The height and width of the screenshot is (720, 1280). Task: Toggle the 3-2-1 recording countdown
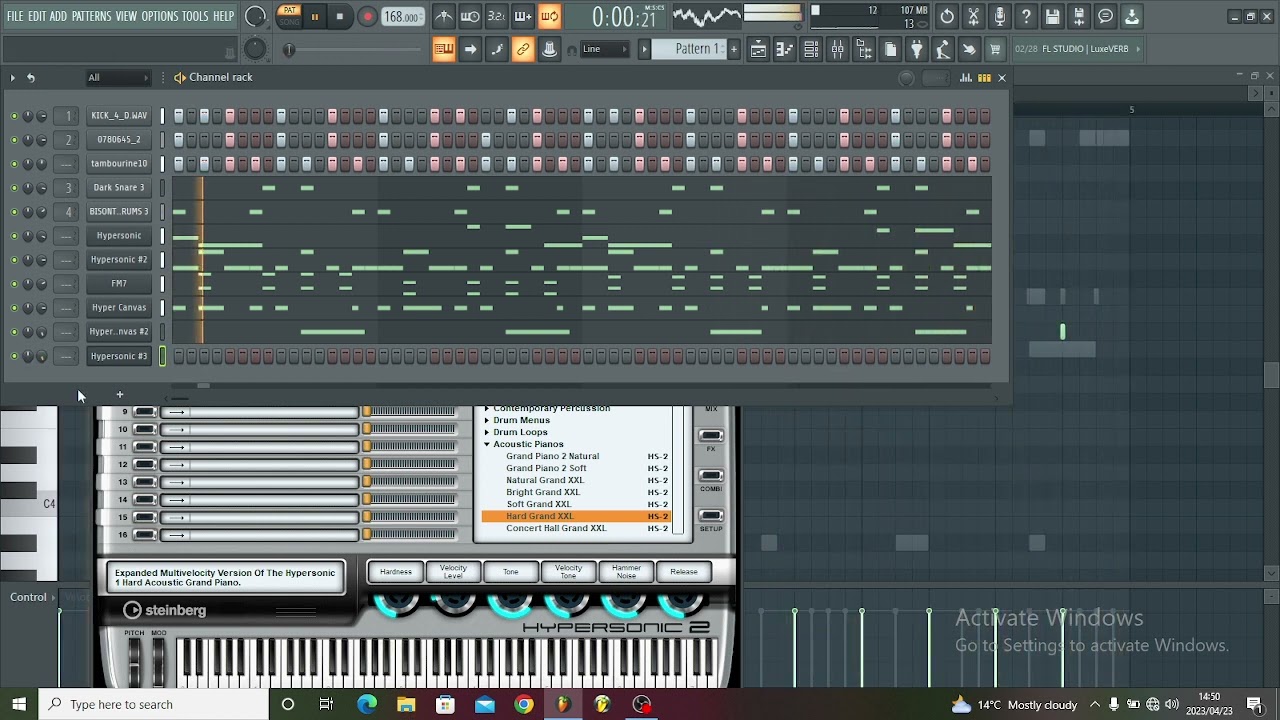[x=496, y=16]
